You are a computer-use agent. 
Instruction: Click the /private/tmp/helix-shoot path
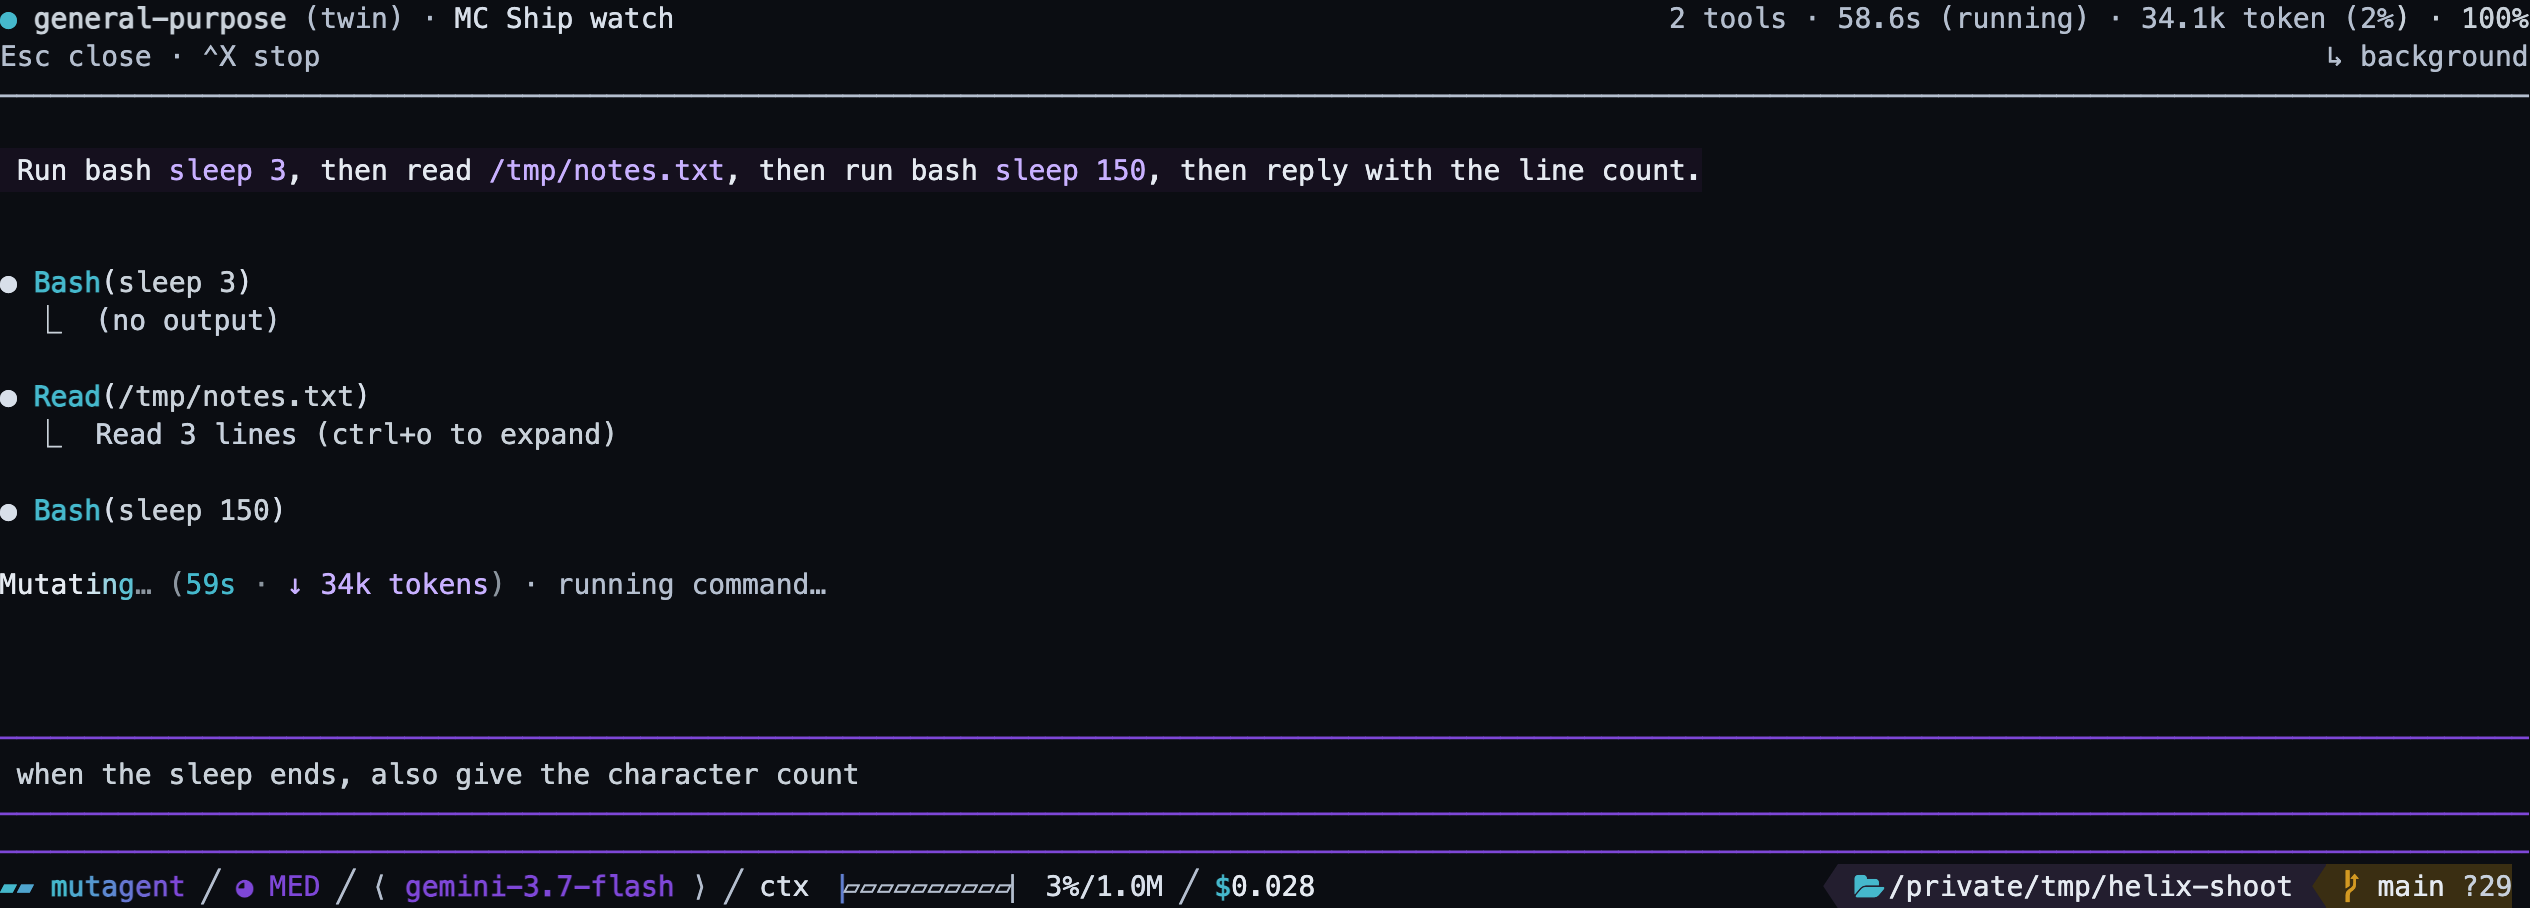2090,887
